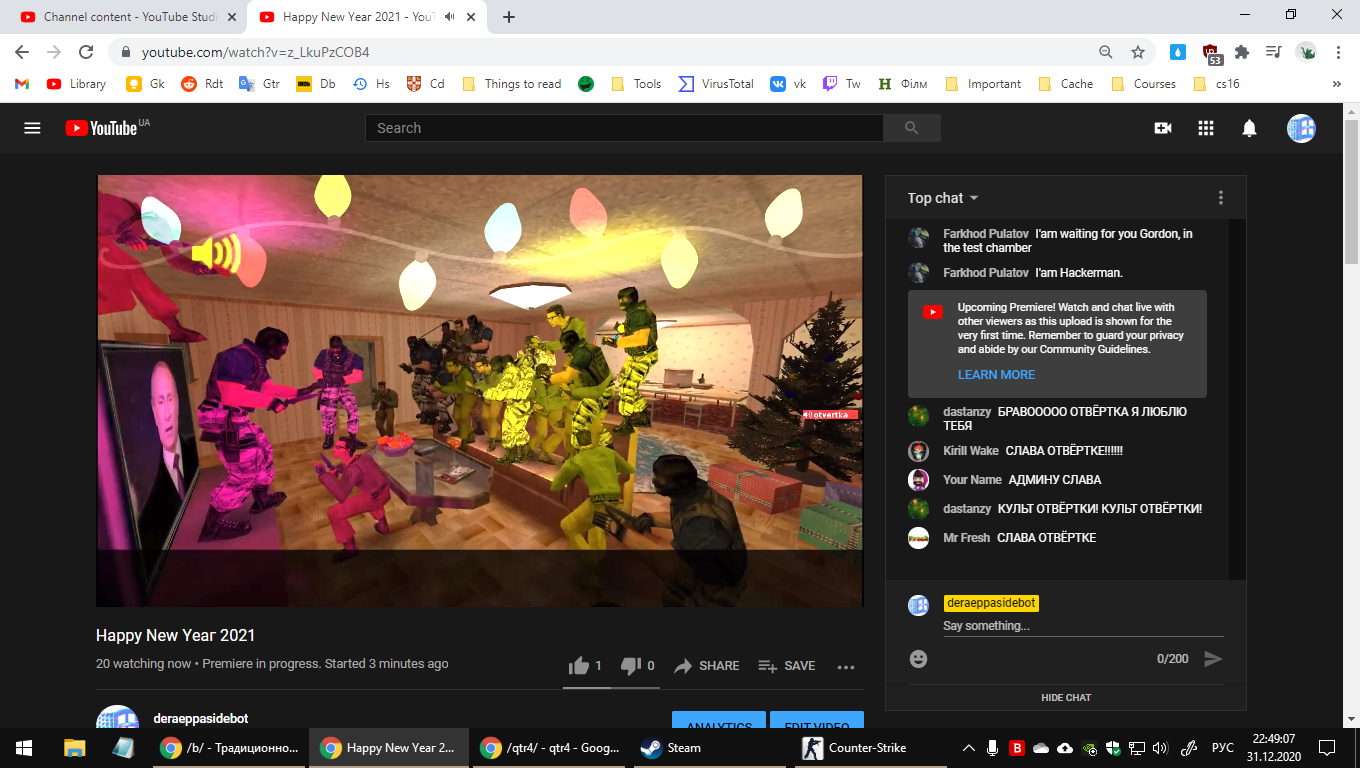
Task: Switch to Channel content YouTube Studio tab
Action: 129,17
